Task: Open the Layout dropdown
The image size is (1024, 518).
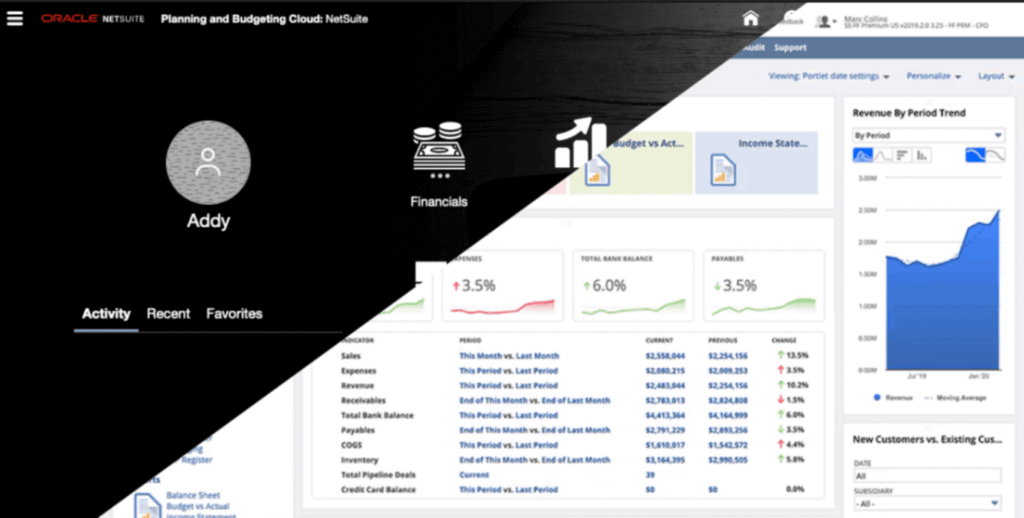Action: point(995,76)
